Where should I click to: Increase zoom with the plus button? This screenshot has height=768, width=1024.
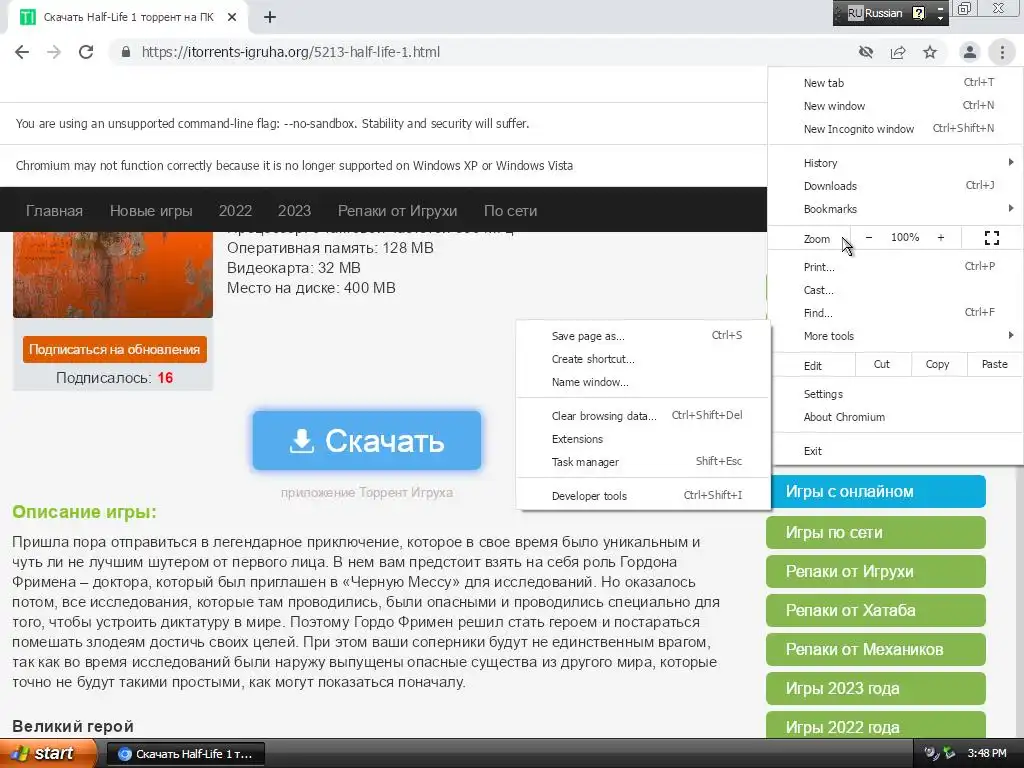[940, 238]
